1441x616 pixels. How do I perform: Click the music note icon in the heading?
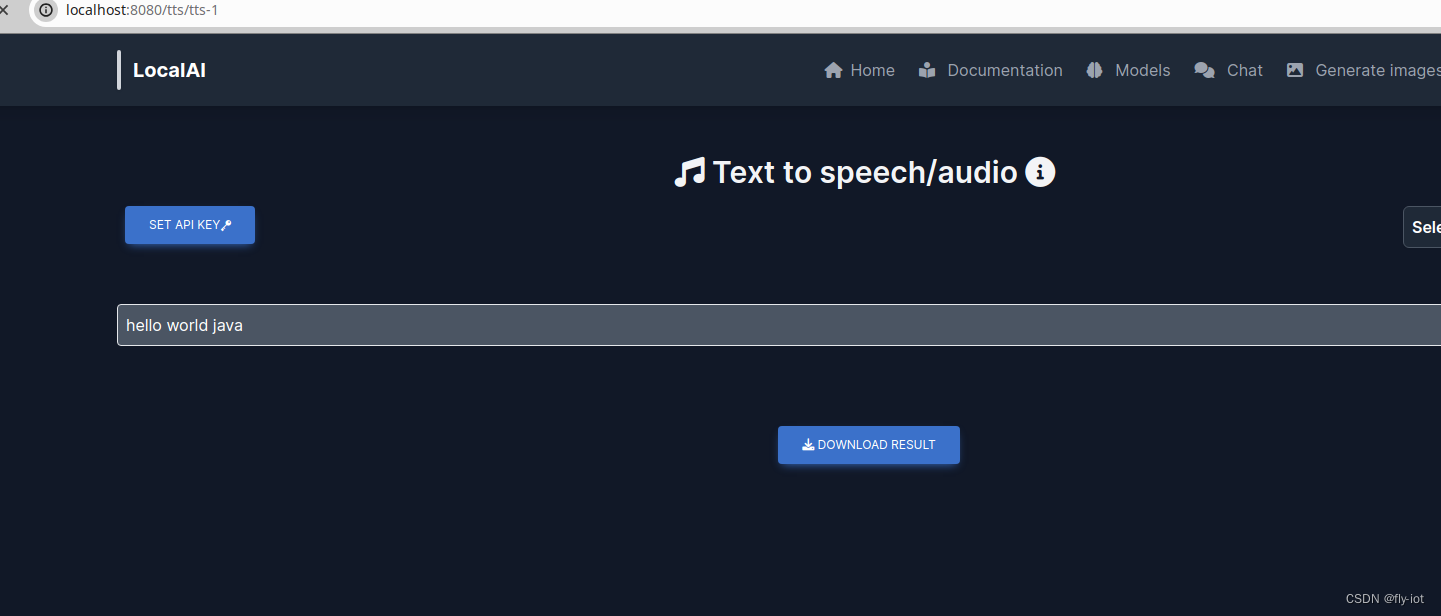690,172
